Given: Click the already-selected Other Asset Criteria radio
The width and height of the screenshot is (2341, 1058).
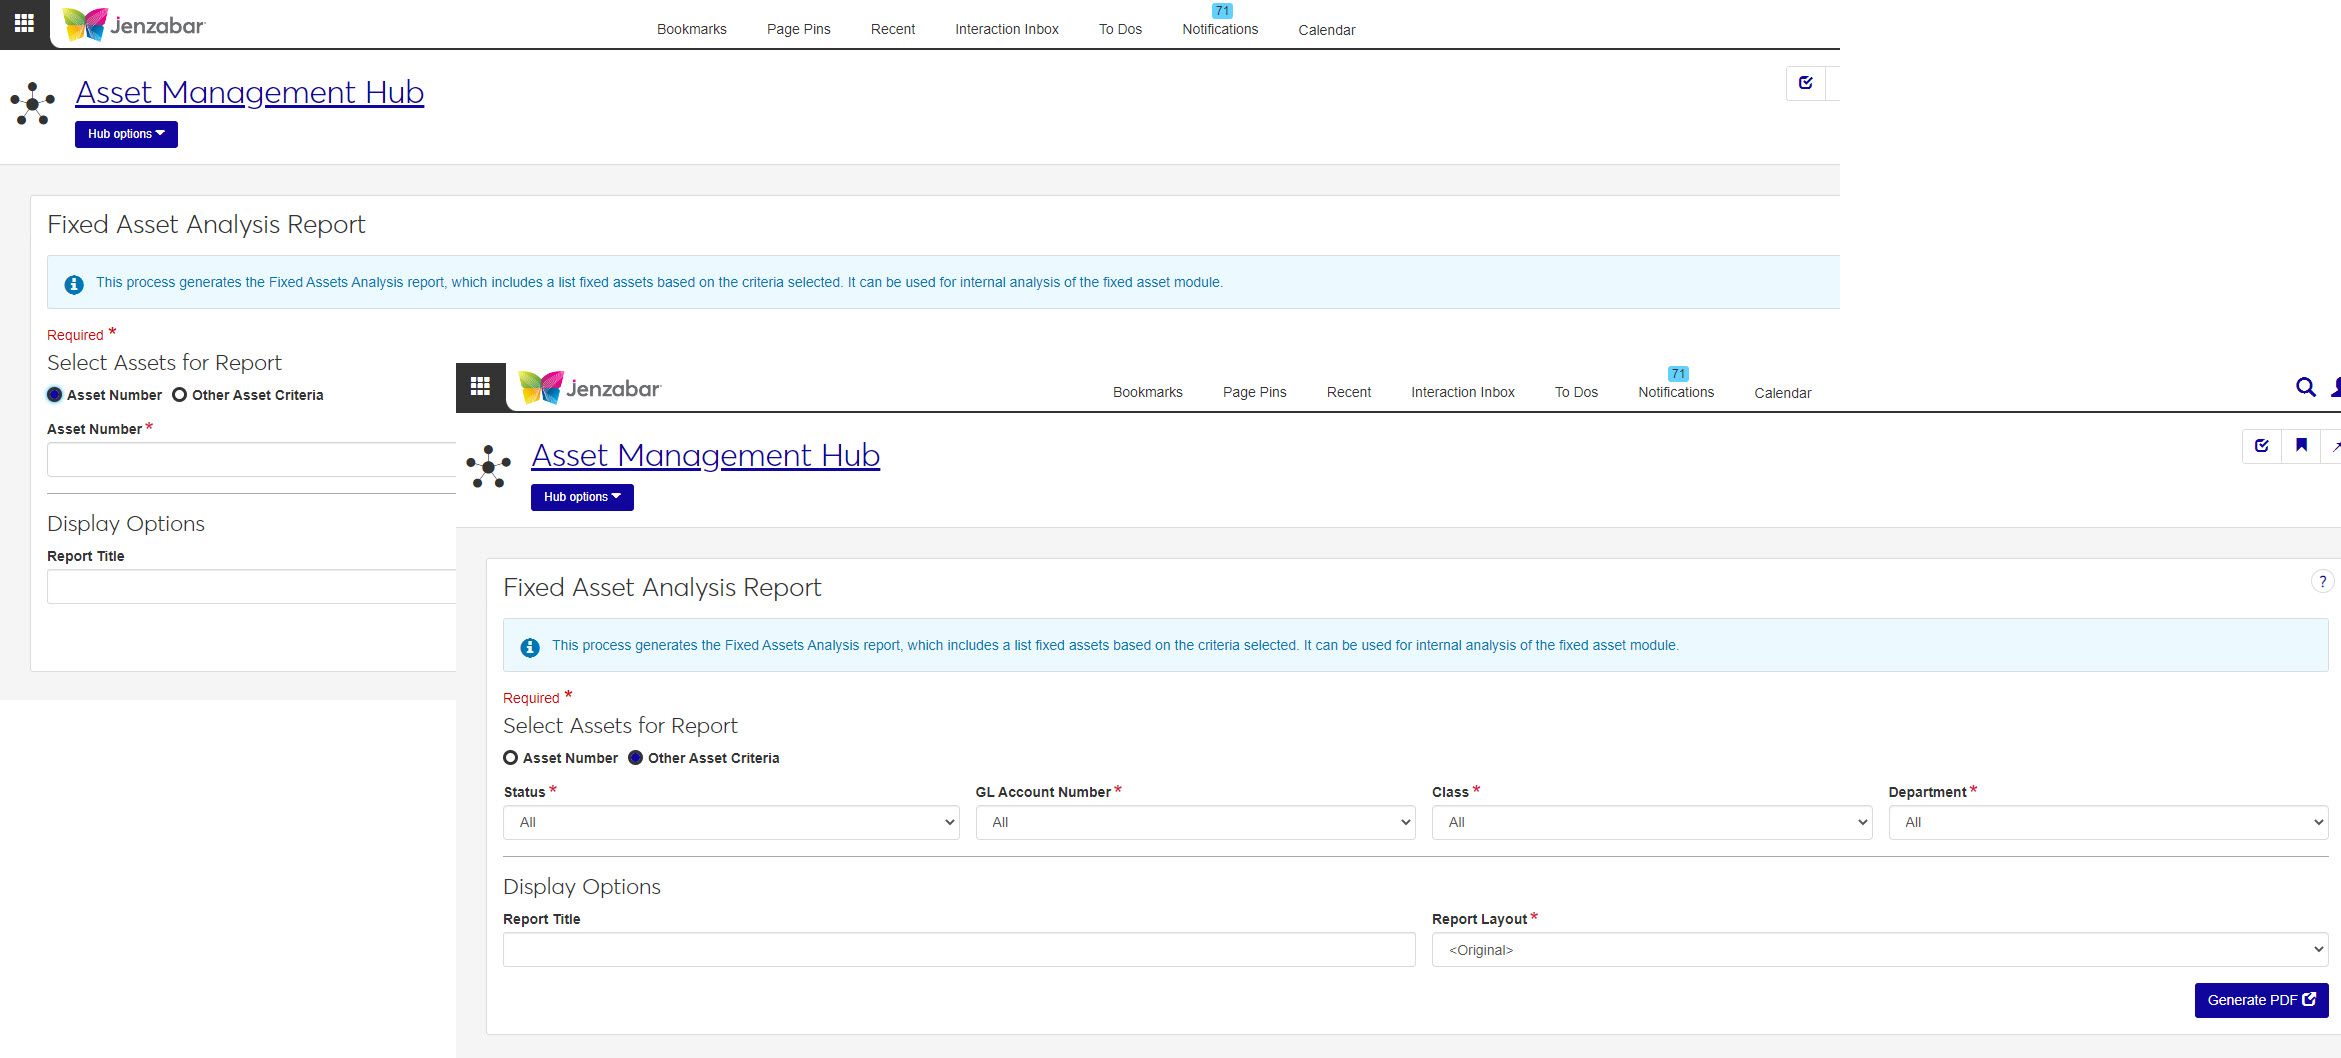Looking at the screenshot, I should click(x=636, y=758).
